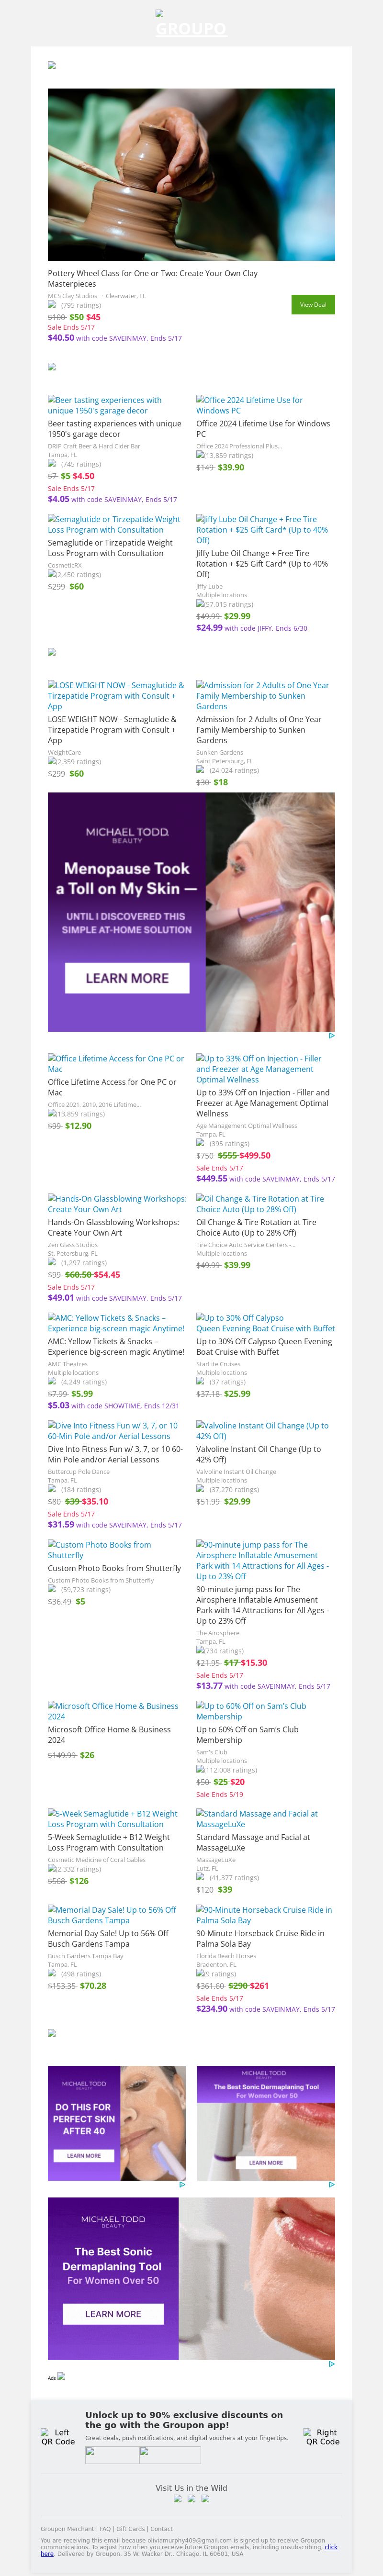This screenshot has width=383, height=2576.
Task: Click LEARN MORE on Menopause ad
Action: point(127,978)
